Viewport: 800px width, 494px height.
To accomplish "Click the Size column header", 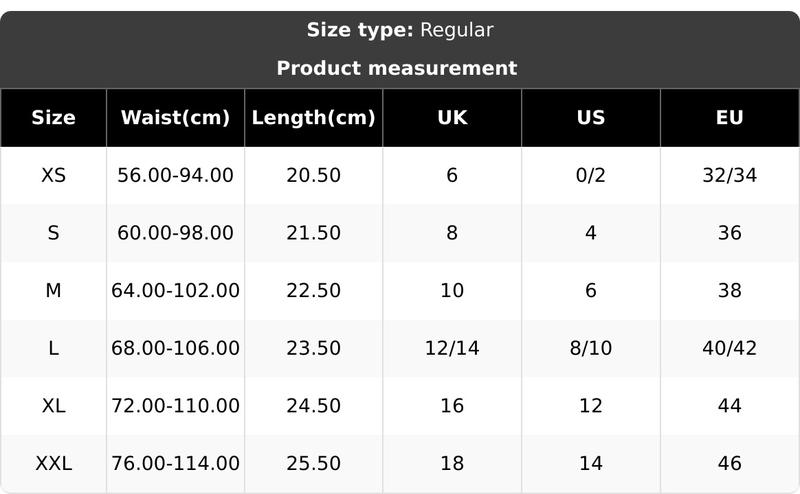I will pos(53,117).
